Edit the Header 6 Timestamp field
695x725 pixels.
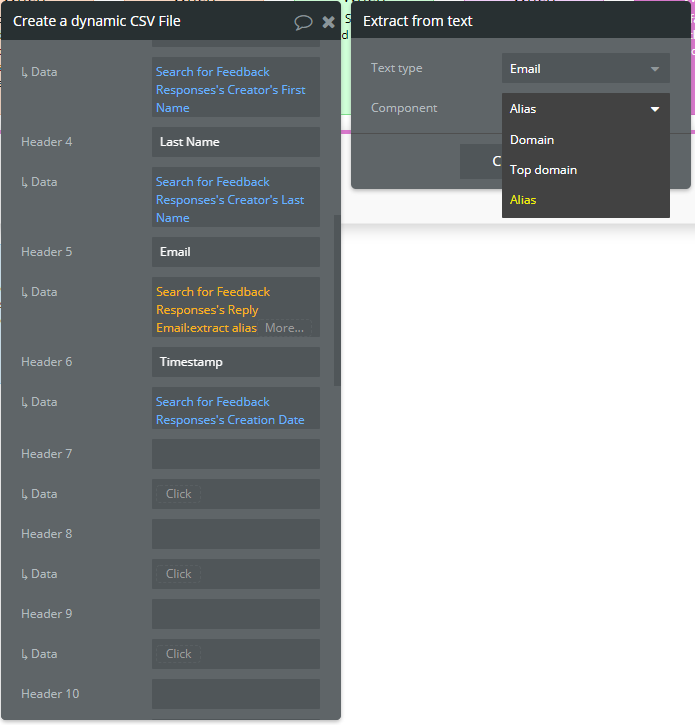pos(236,362)
